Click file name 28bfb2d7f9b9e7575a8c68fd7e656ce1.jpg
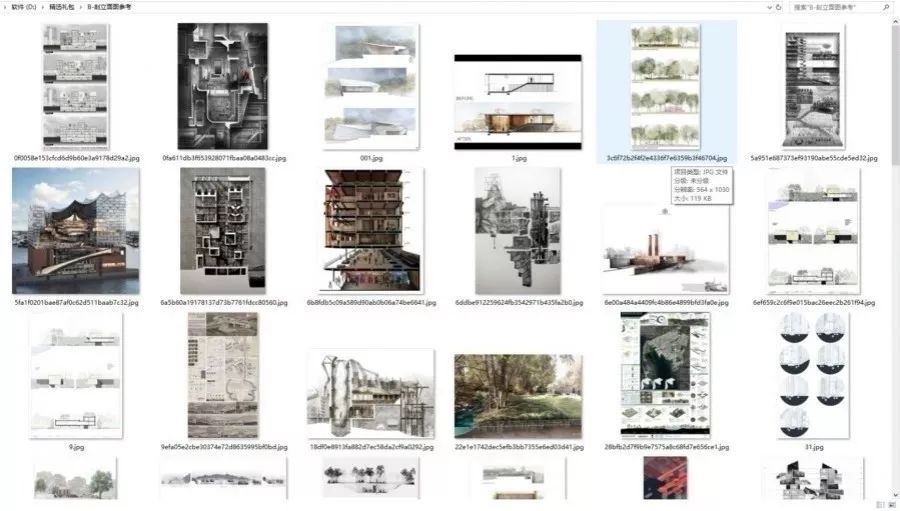The width and height of the screenshot is (900, 511). [x=666, y=447]
